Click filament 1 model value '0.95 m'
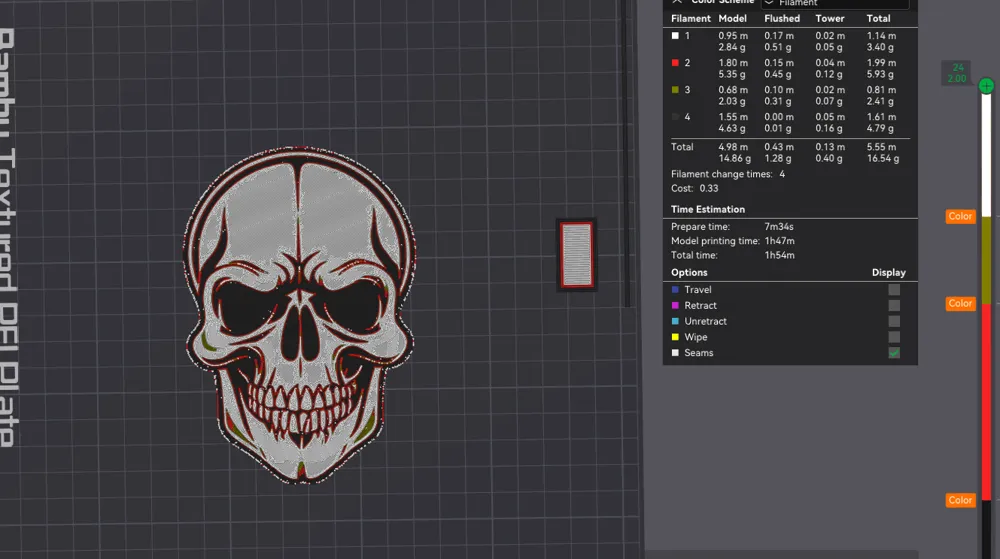1000x559 pixels. tap(733, 36)
